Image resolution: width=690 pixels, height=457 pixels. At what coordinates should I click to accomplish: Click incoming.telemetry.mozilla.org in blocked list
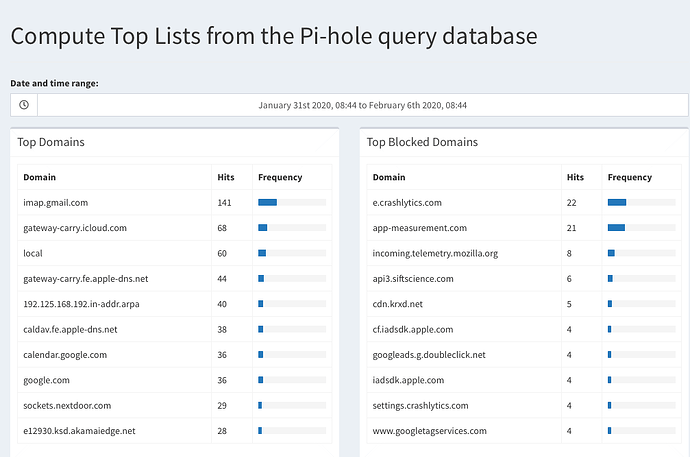point(435,254)
